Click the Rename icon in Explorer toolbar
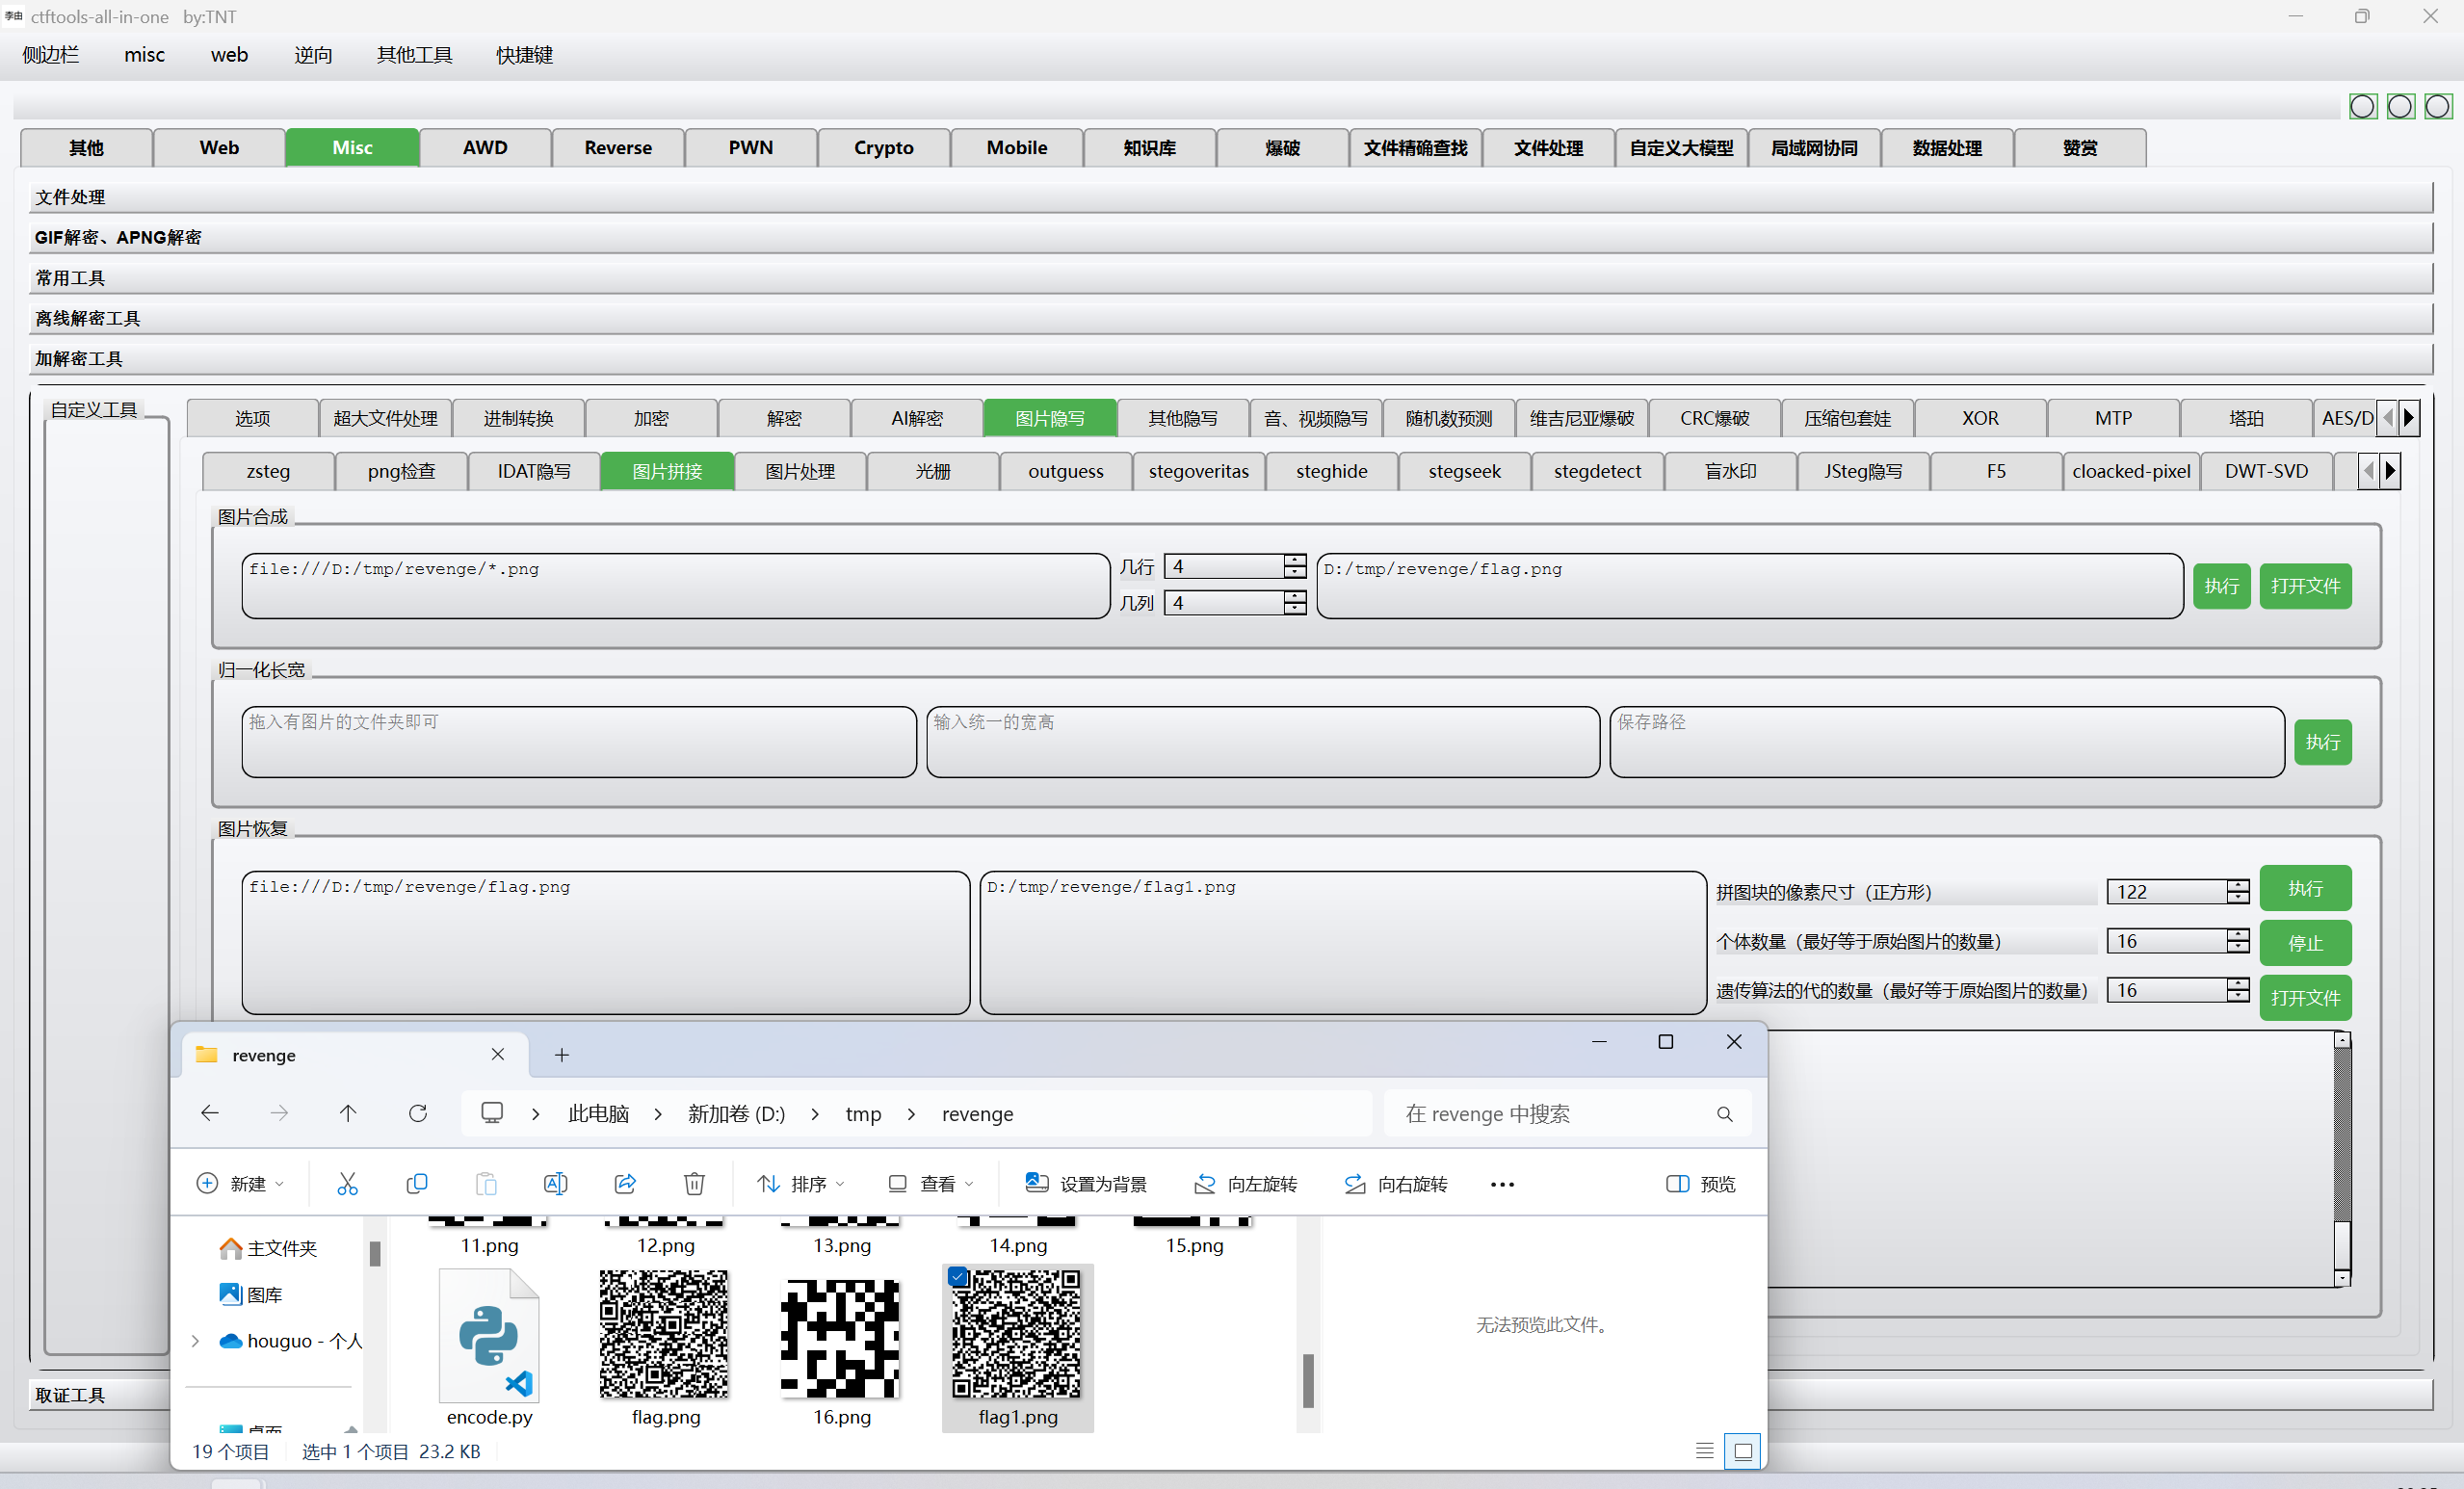2464x1489 pixels. (555, 1184)
